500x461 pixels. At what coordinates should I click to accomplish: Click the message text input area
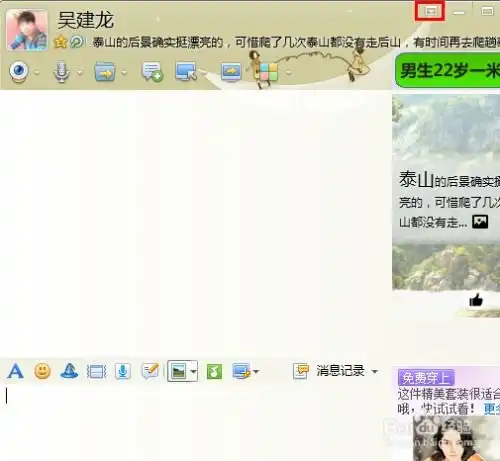[197, 422]
